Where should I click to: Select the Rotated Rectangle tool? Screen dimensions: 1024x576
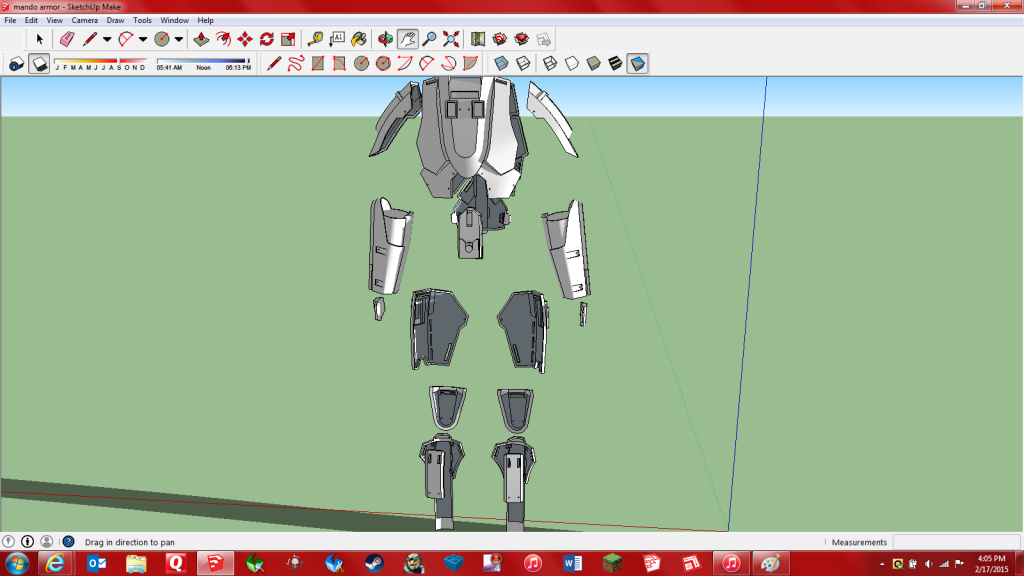339,63
